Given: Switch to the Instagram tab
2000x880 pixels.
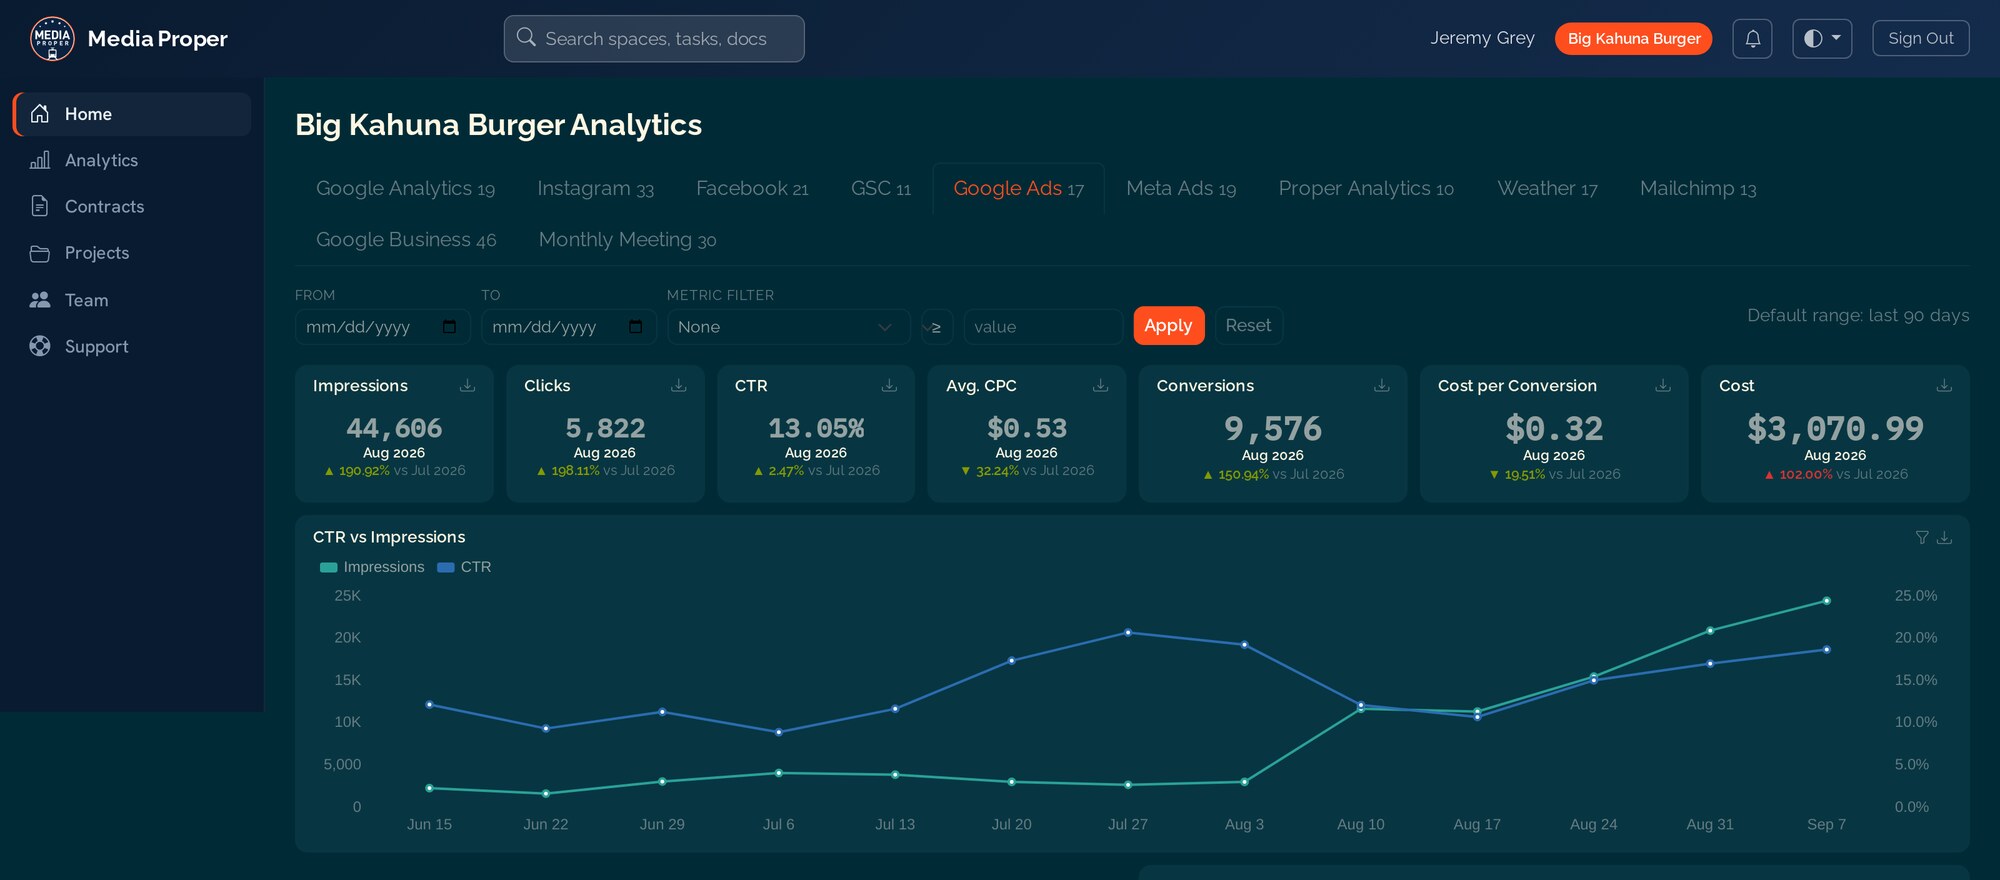Looking at the screenshot, I should [595, 189].
